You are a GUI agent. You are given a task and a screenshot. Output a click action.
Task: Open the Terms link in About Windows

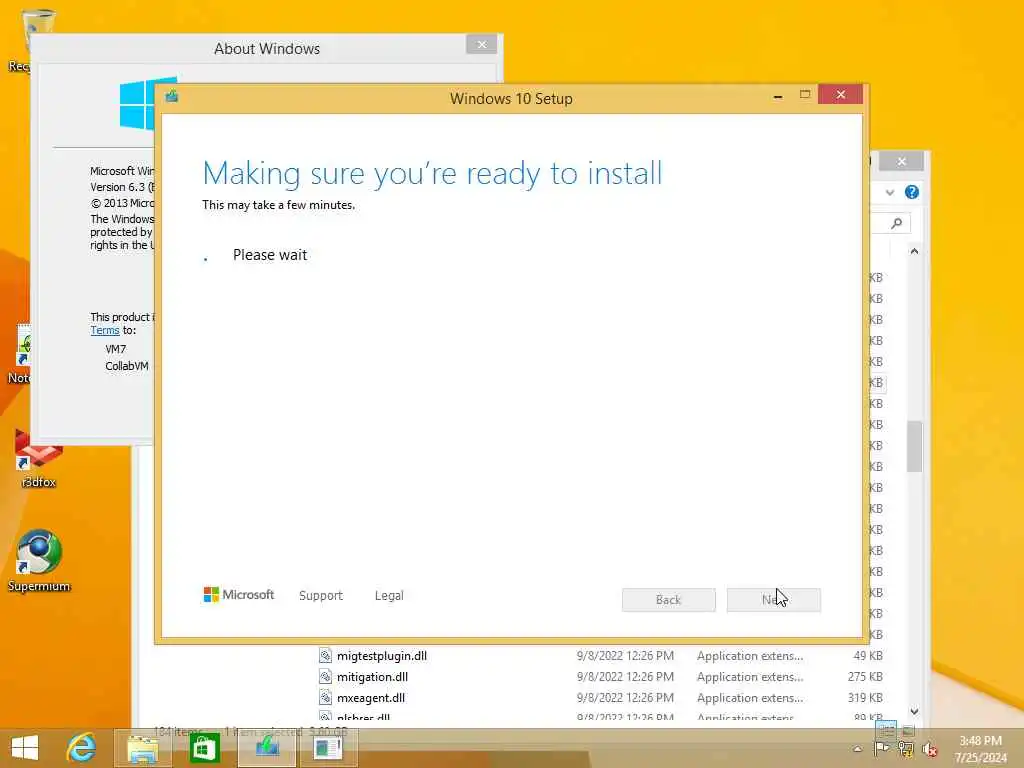tap(104, 330)
